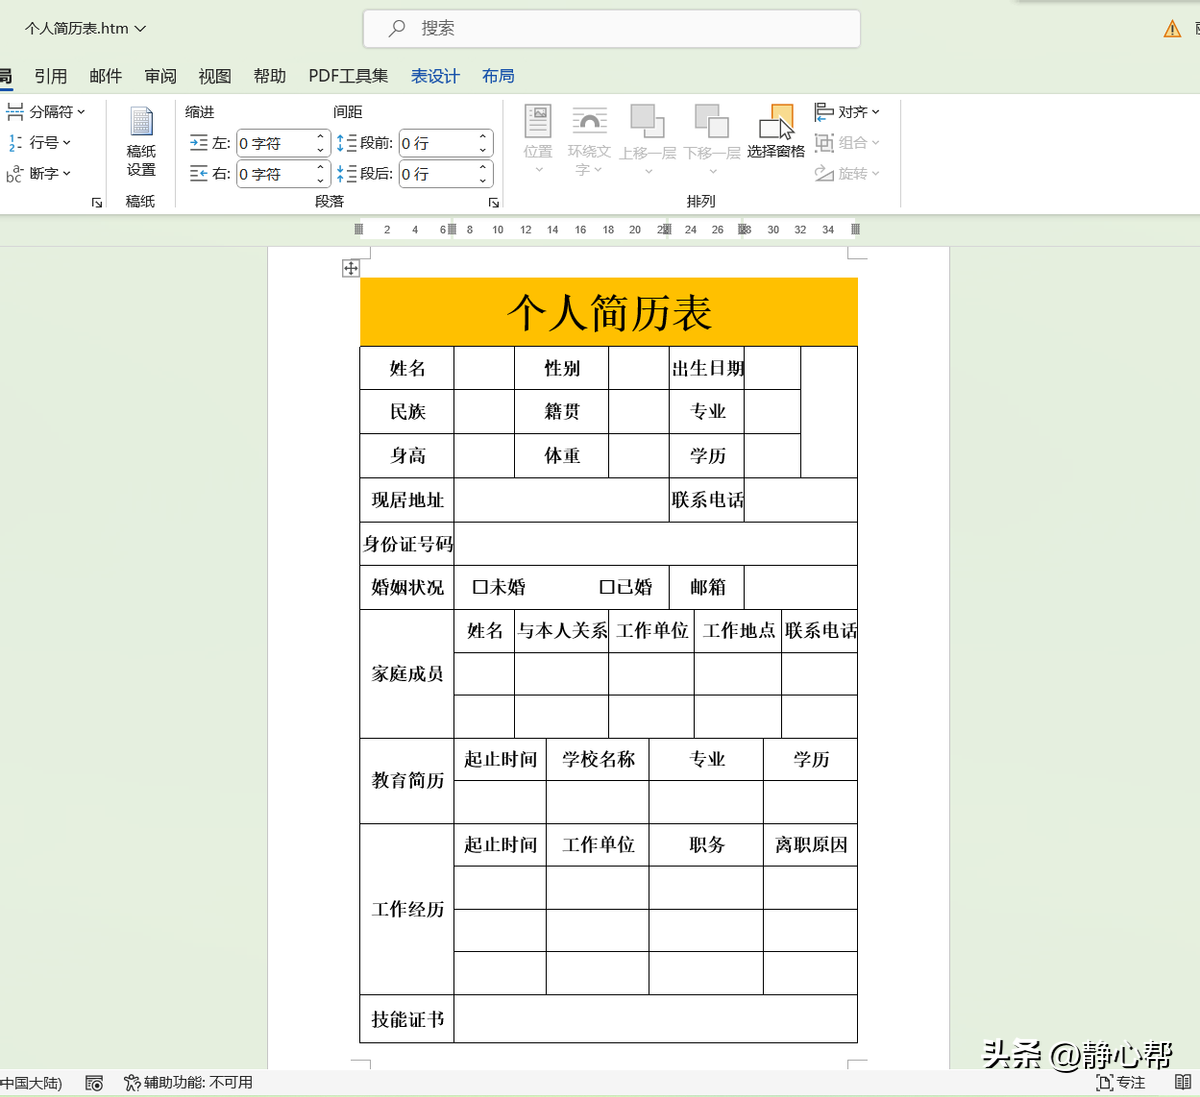Click the 姓名 cell in first row
The image size is (1200, 1097).
click(x=407, y=368)
